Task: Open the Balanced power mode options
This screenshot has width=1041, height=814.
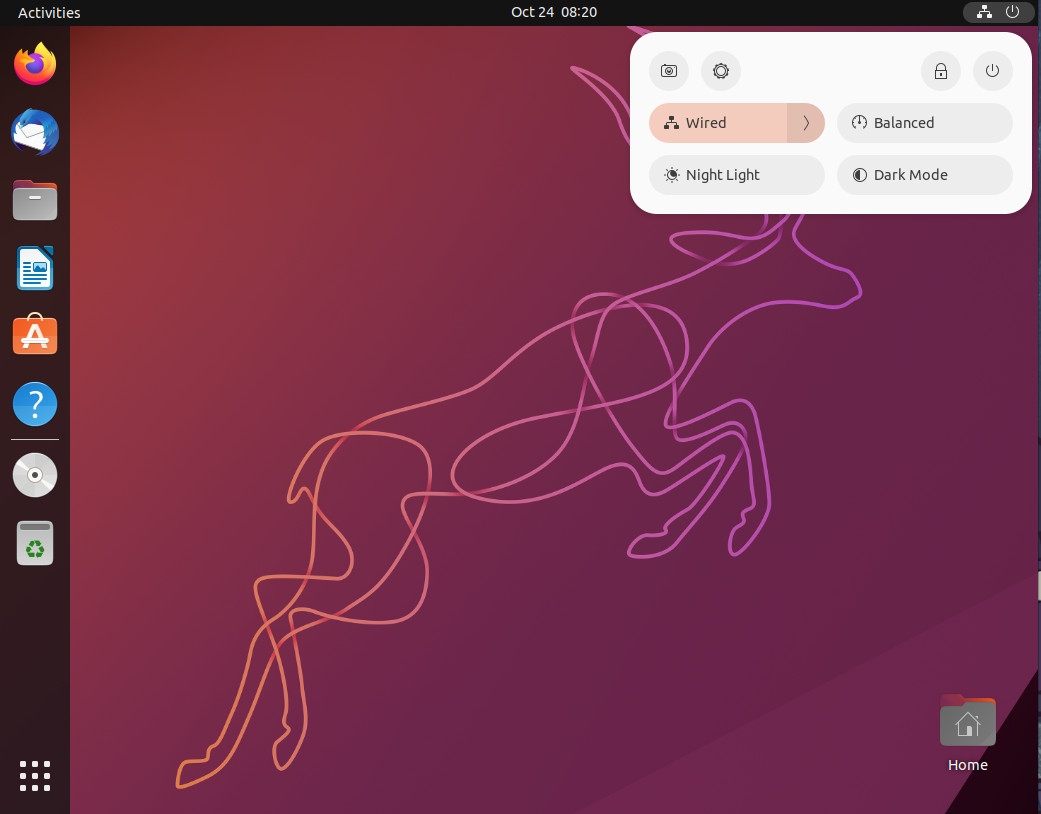Action: click(x=925, y=122)
